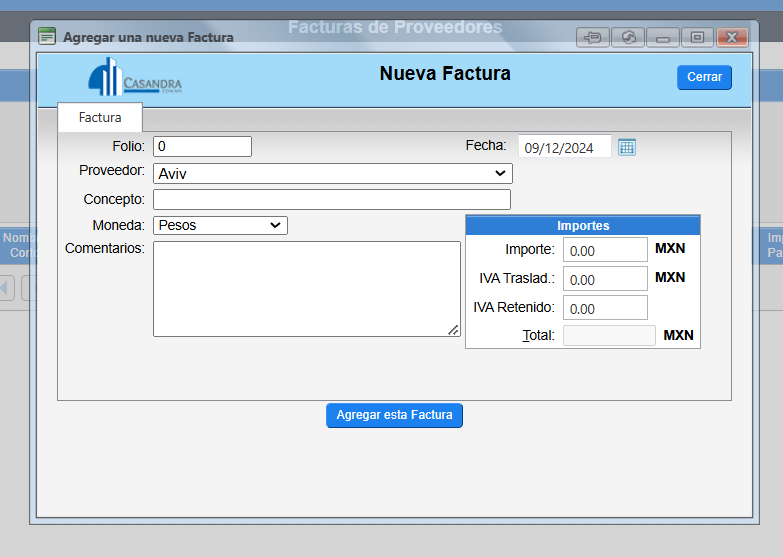The width and height of the screenshot is (783, 557).
Task: Select the IVA Traslad. amount field
Action: coord(605,279)
